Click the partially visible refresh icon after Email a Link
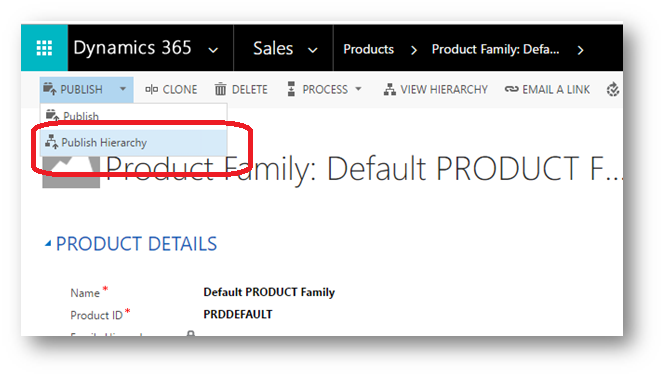 pyautogui.click(x=613, y=90)
